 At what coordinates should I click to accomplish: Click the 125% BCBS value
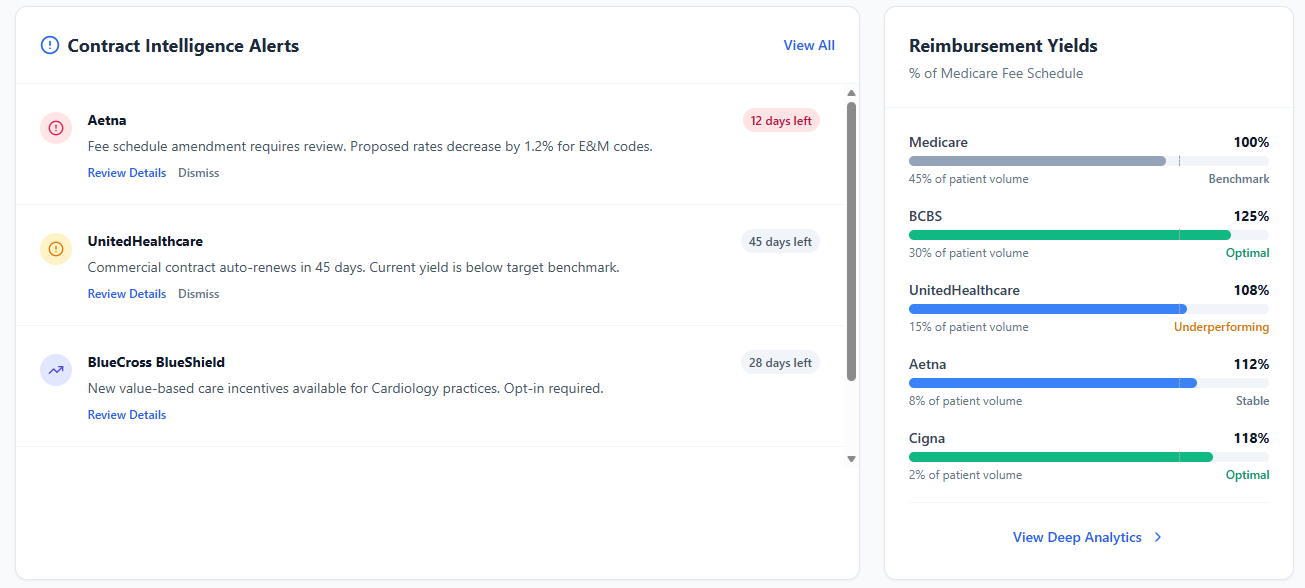coord(1251,217)
